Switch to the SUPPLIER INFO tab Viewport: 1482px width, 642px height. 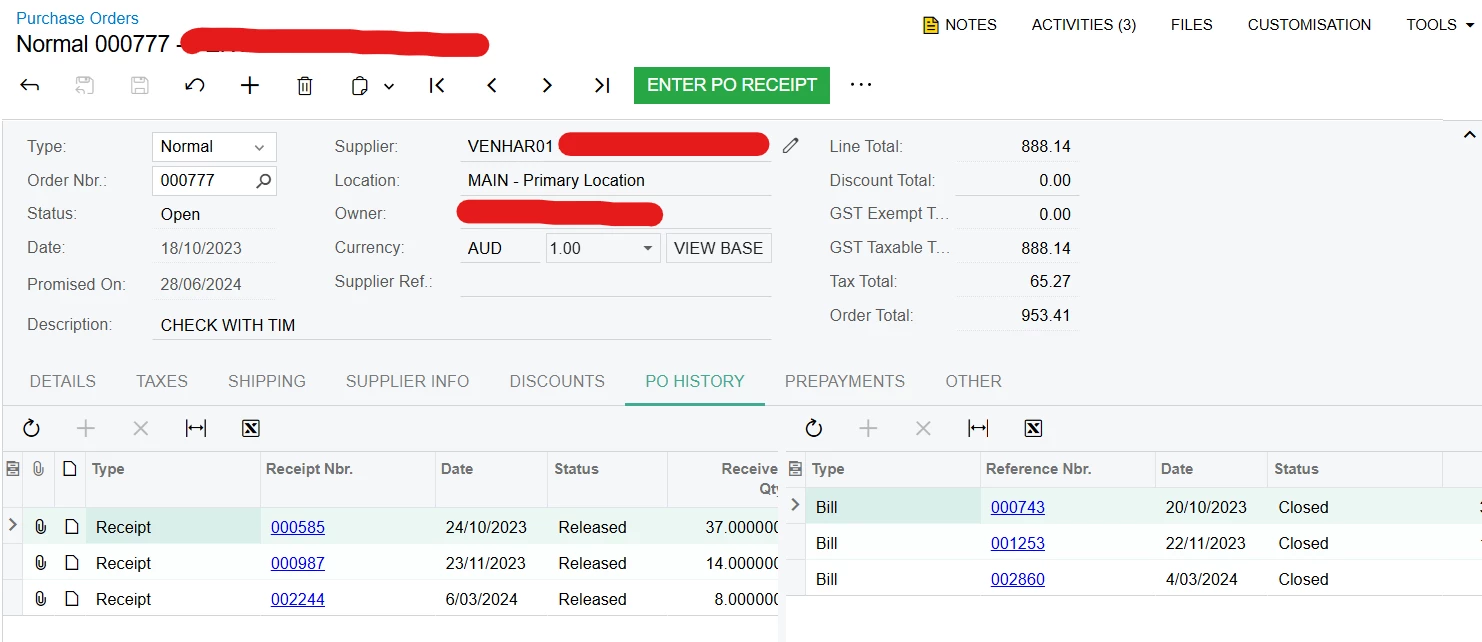click(407, 381)
